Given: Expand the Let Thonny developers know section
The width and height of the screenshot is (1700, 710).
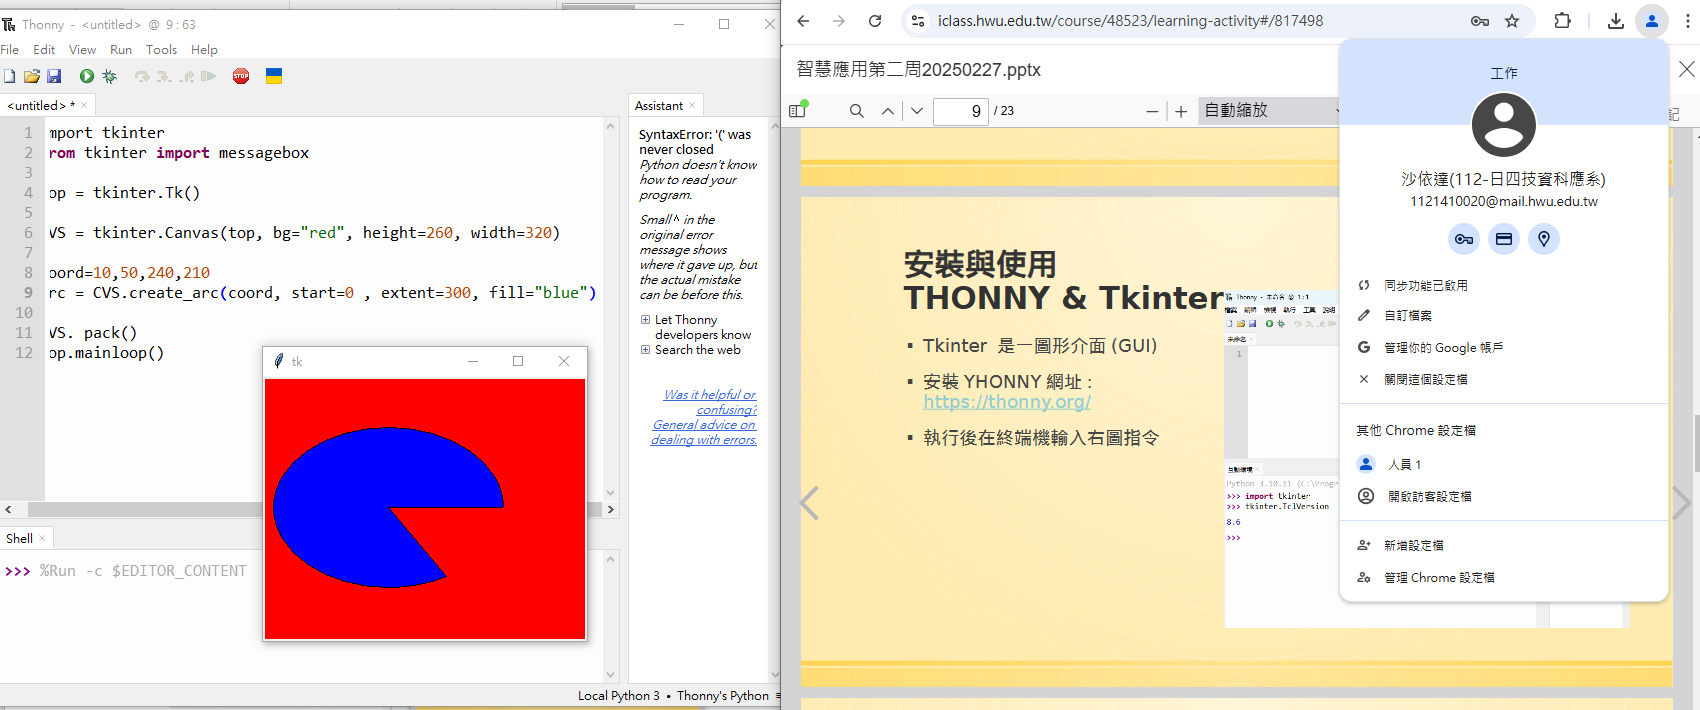Looking at the screenshot, I should pos(646,320).
